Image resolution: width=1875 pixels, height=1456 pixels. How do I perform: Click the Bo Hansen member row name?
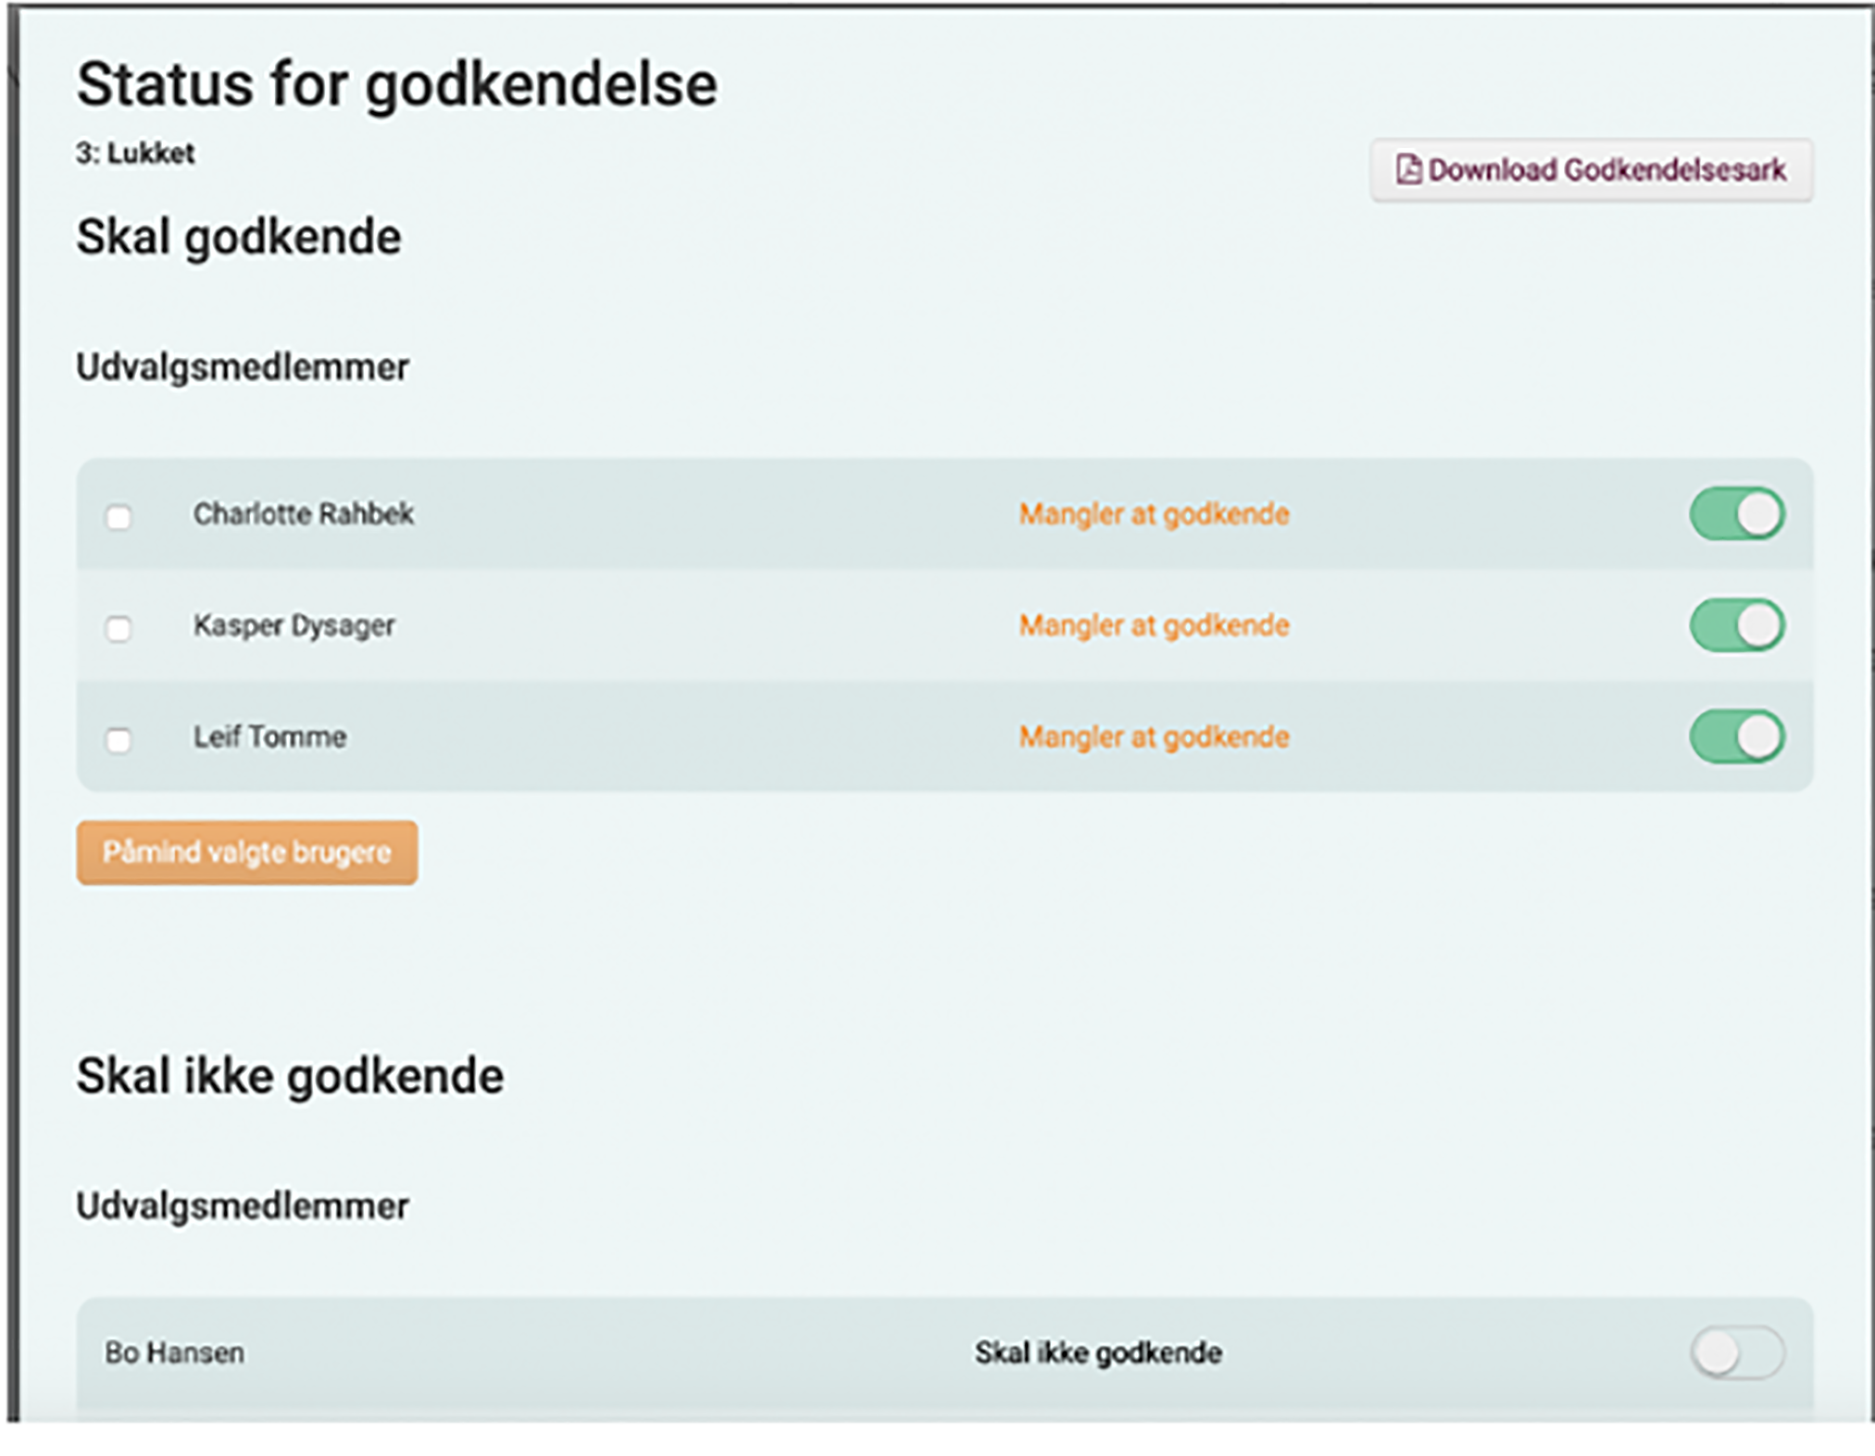pyautogui.click(x=175, y=1353)
